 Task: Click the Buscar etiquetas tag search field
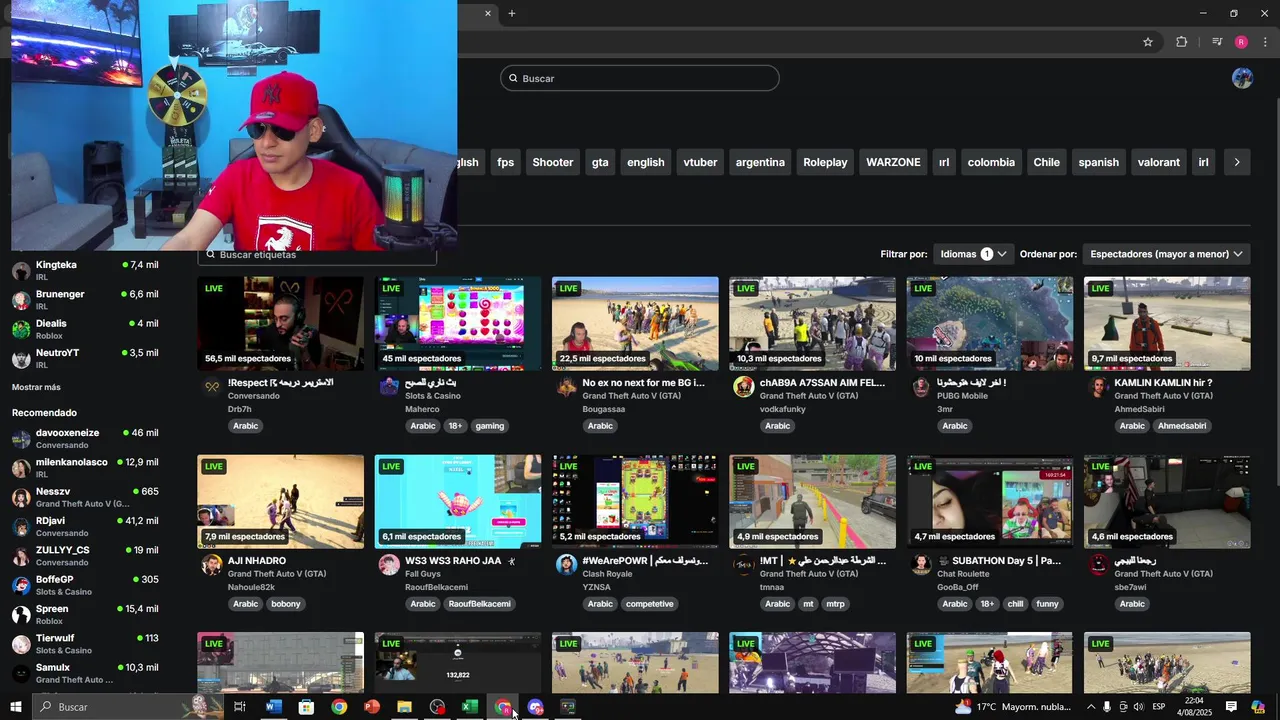pos(318,255)
